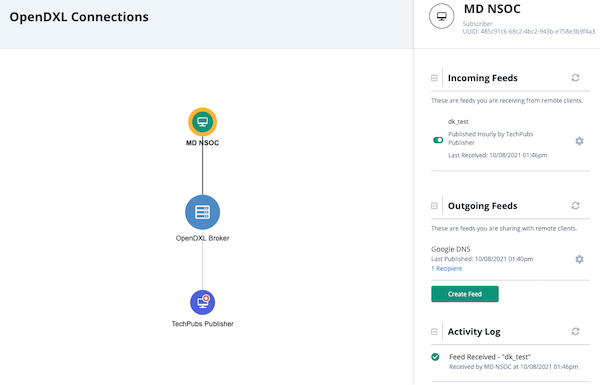
Task: Click 'Last Received: 10/08/2021 01:46pm' text
Action: coord(497,155)
